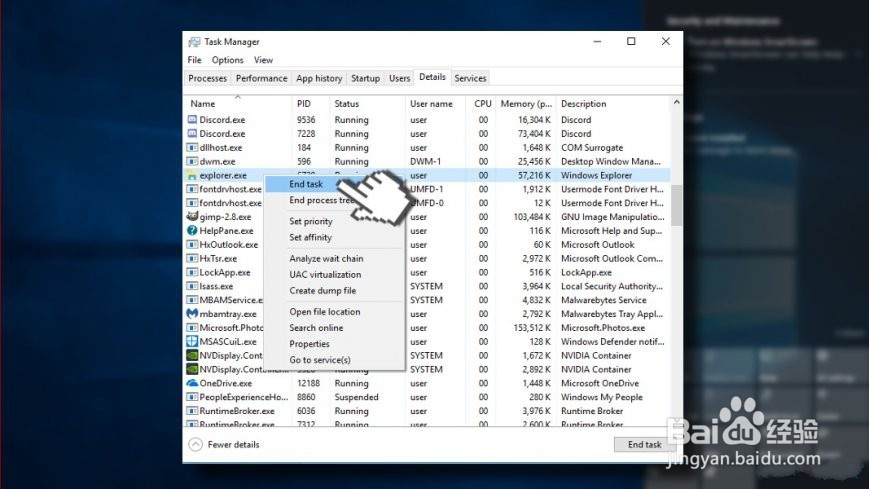Click the MBAMService.exe process icon
The image size is (869, 489).
[x=192, y=300]
